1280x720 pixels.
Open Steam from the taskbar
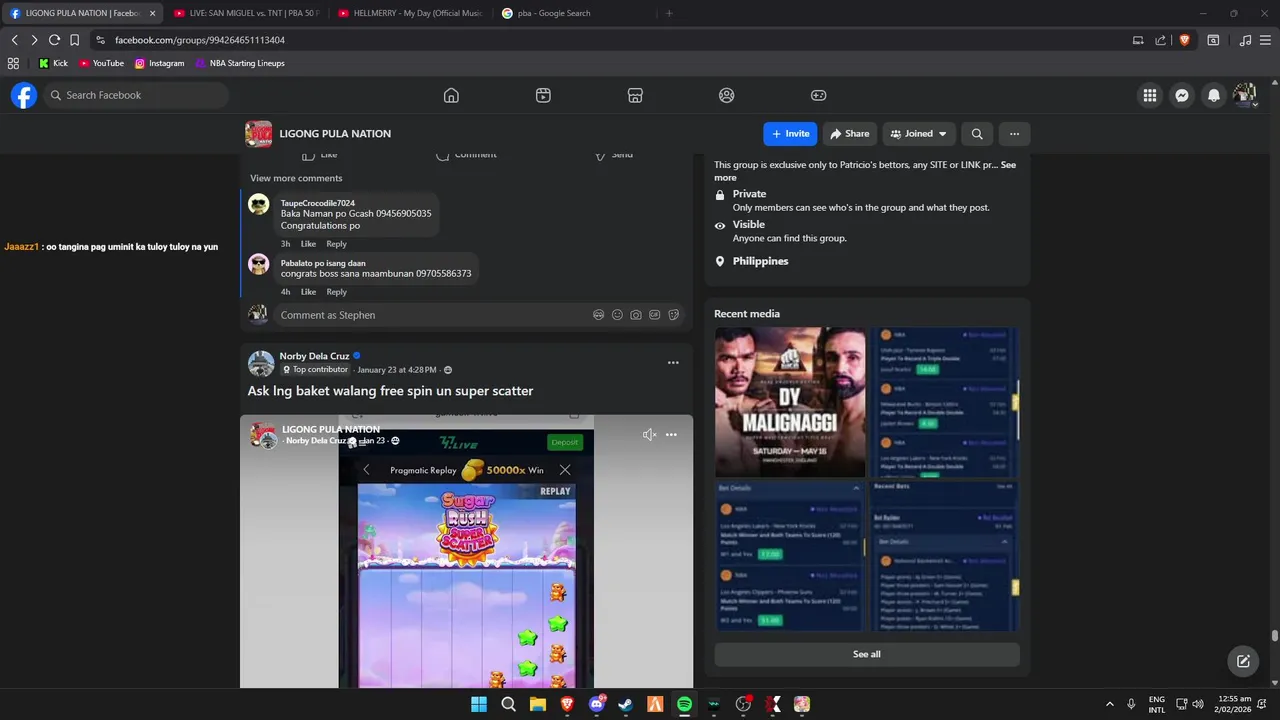[x=626, y=704]
